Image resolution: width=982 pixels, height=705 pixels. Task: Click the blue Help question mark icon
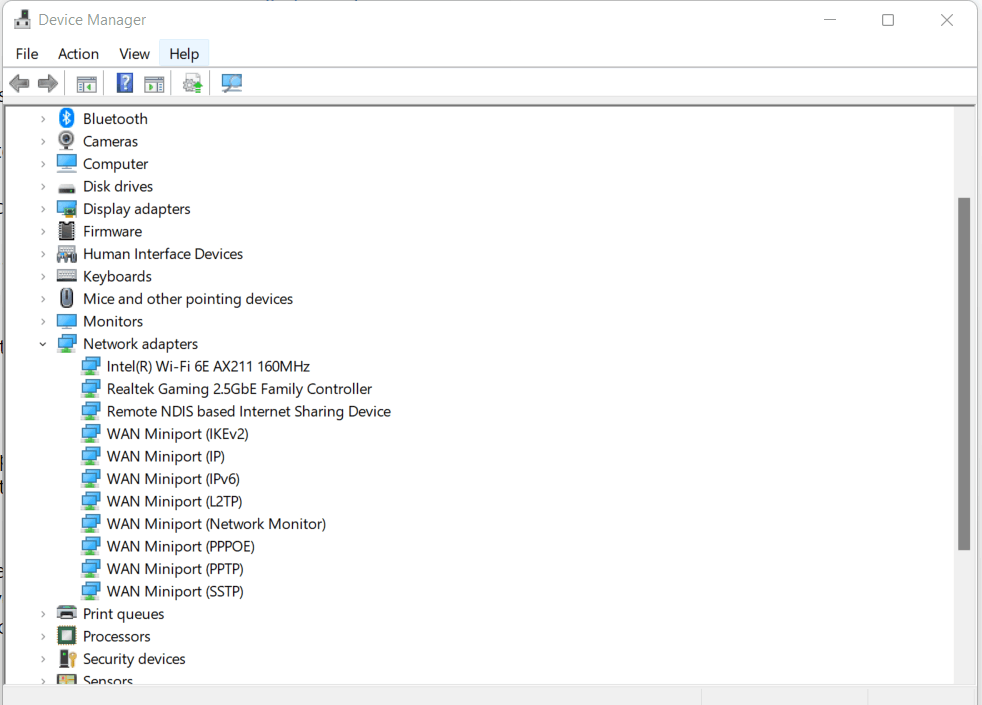click(x=125, y=84)
